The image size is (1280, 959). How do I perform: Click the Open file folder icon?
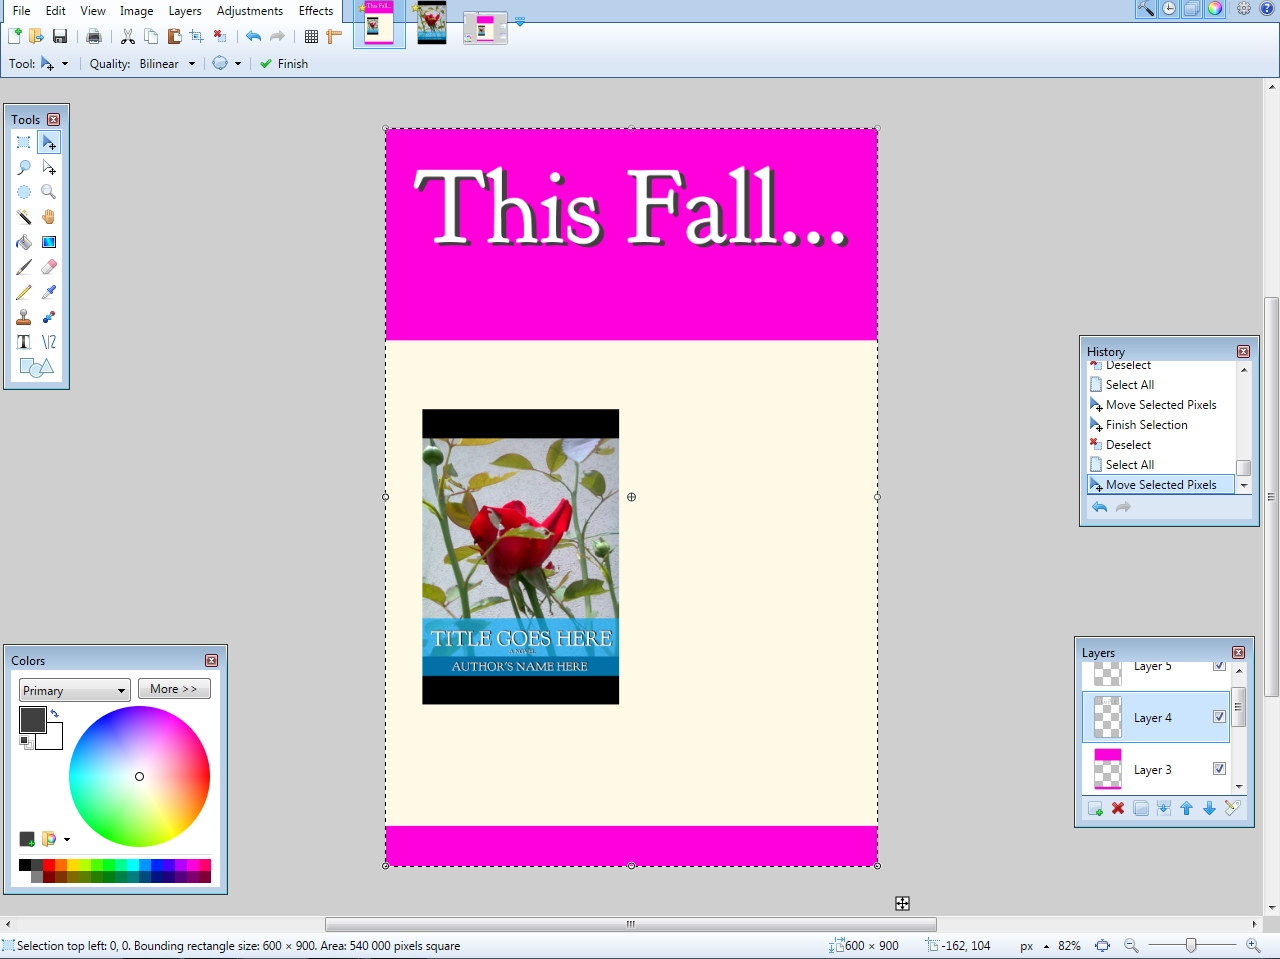pyautogui.click(x=36, y=36)
